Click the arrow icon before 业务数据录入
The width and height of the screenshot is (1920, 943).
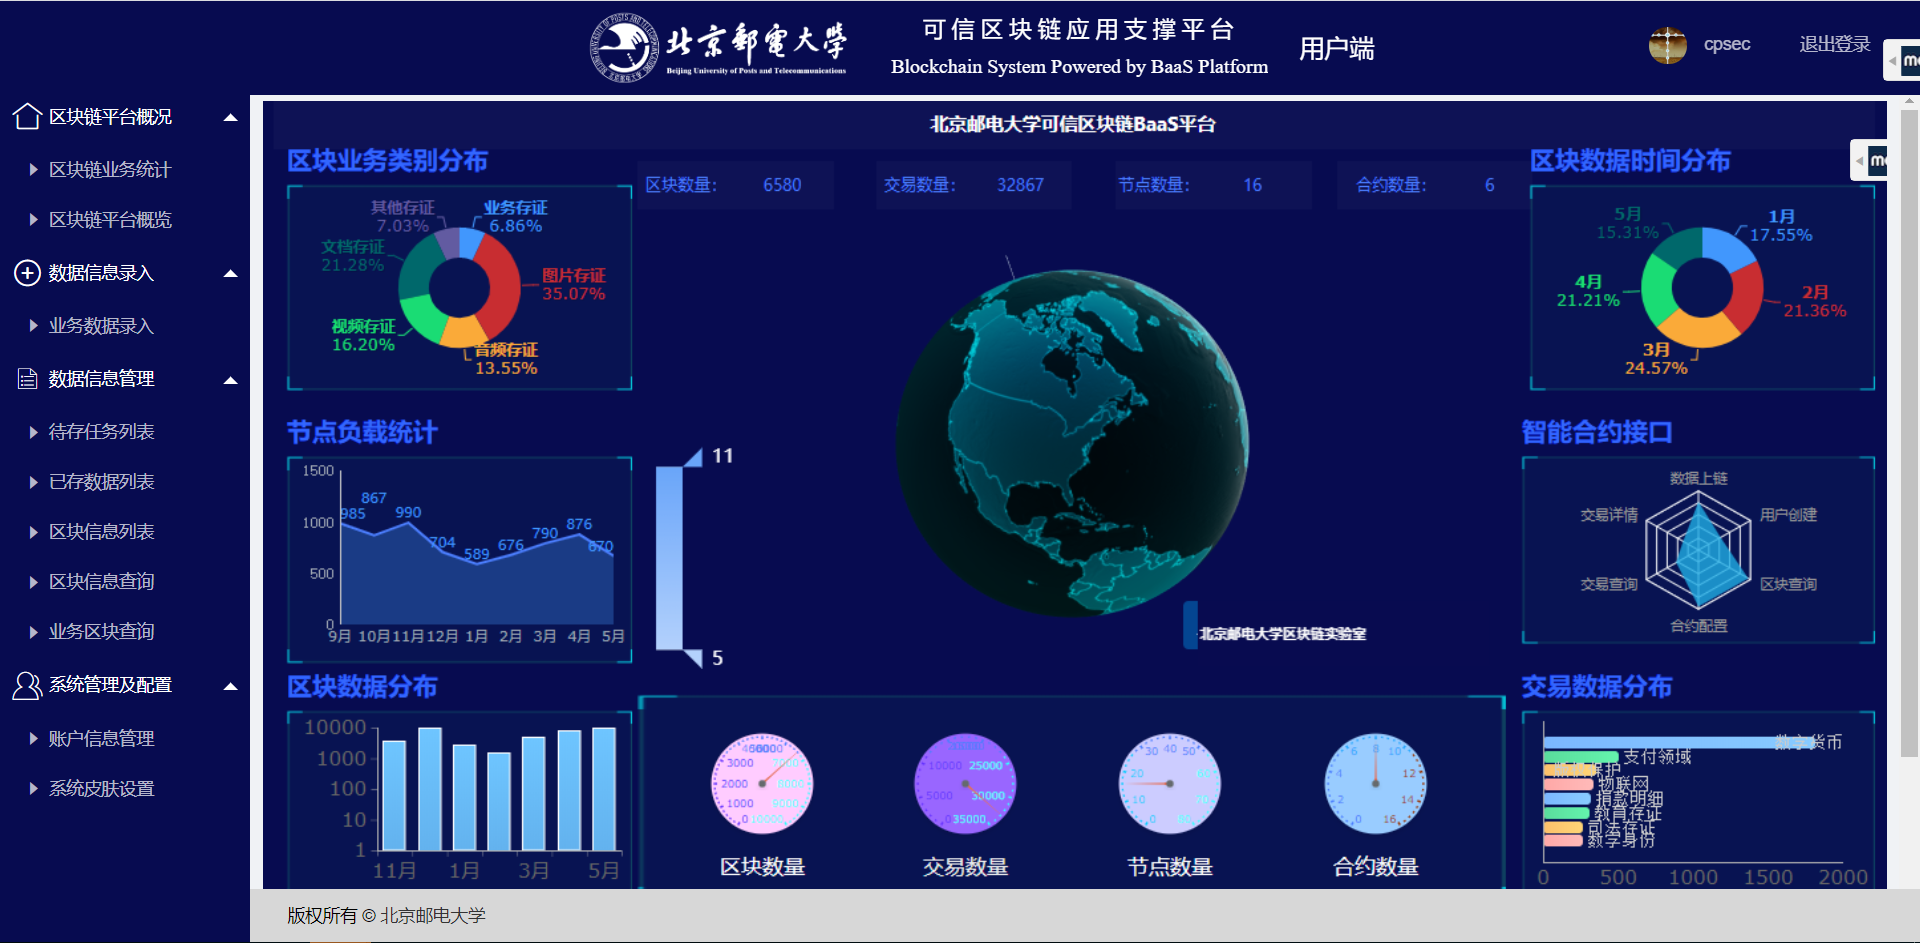34,326
